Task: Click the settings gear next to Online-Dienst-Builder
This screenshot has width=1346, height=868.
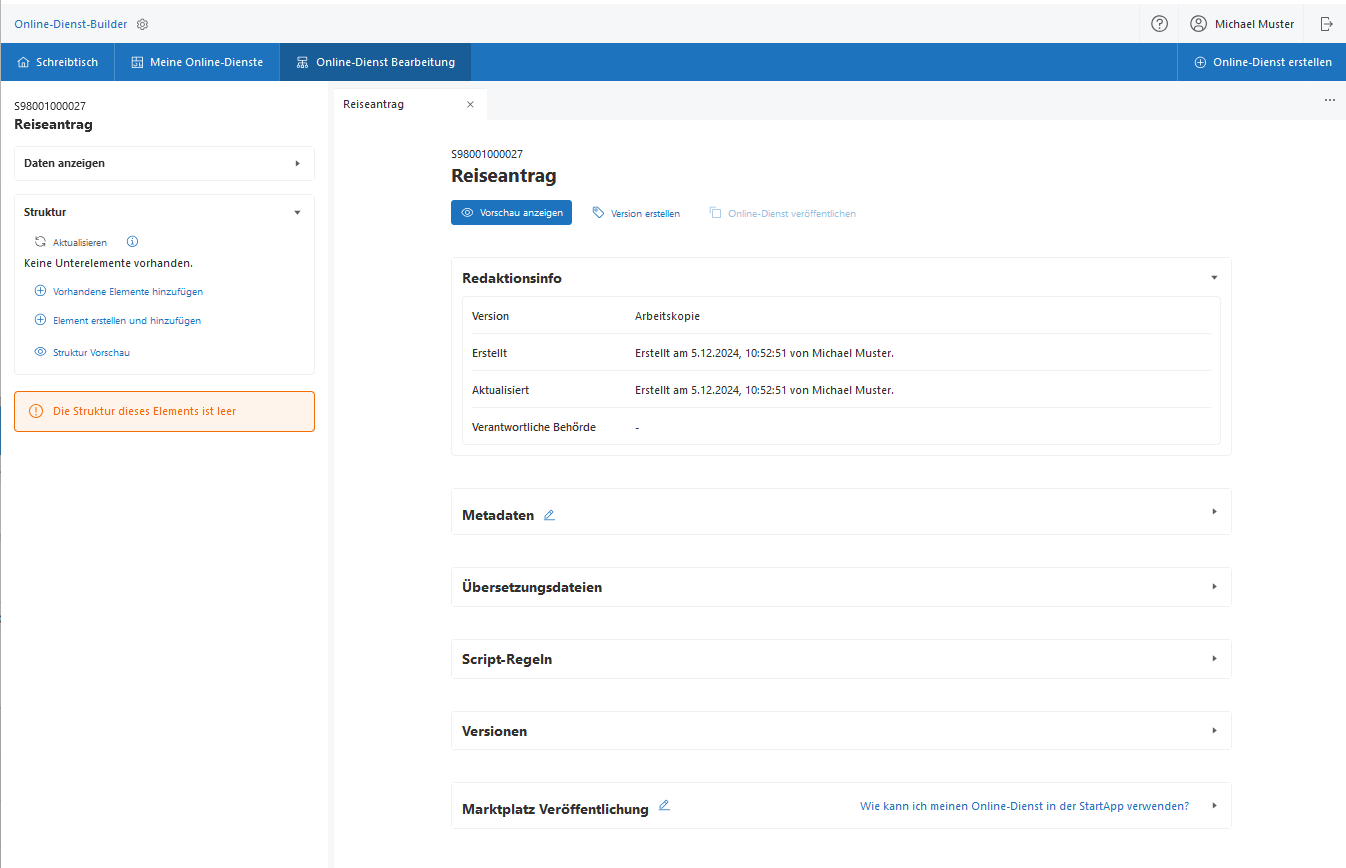Action: (142, 24)
